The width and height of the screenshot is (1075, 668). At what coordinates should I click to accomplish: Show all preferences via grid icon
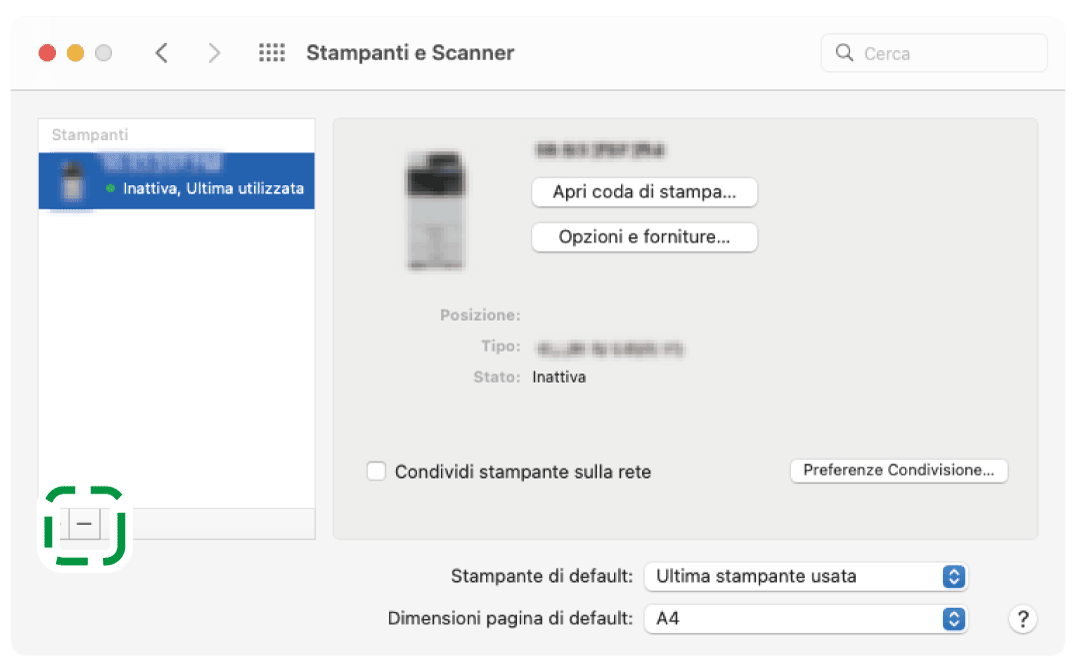click(272, 53)
